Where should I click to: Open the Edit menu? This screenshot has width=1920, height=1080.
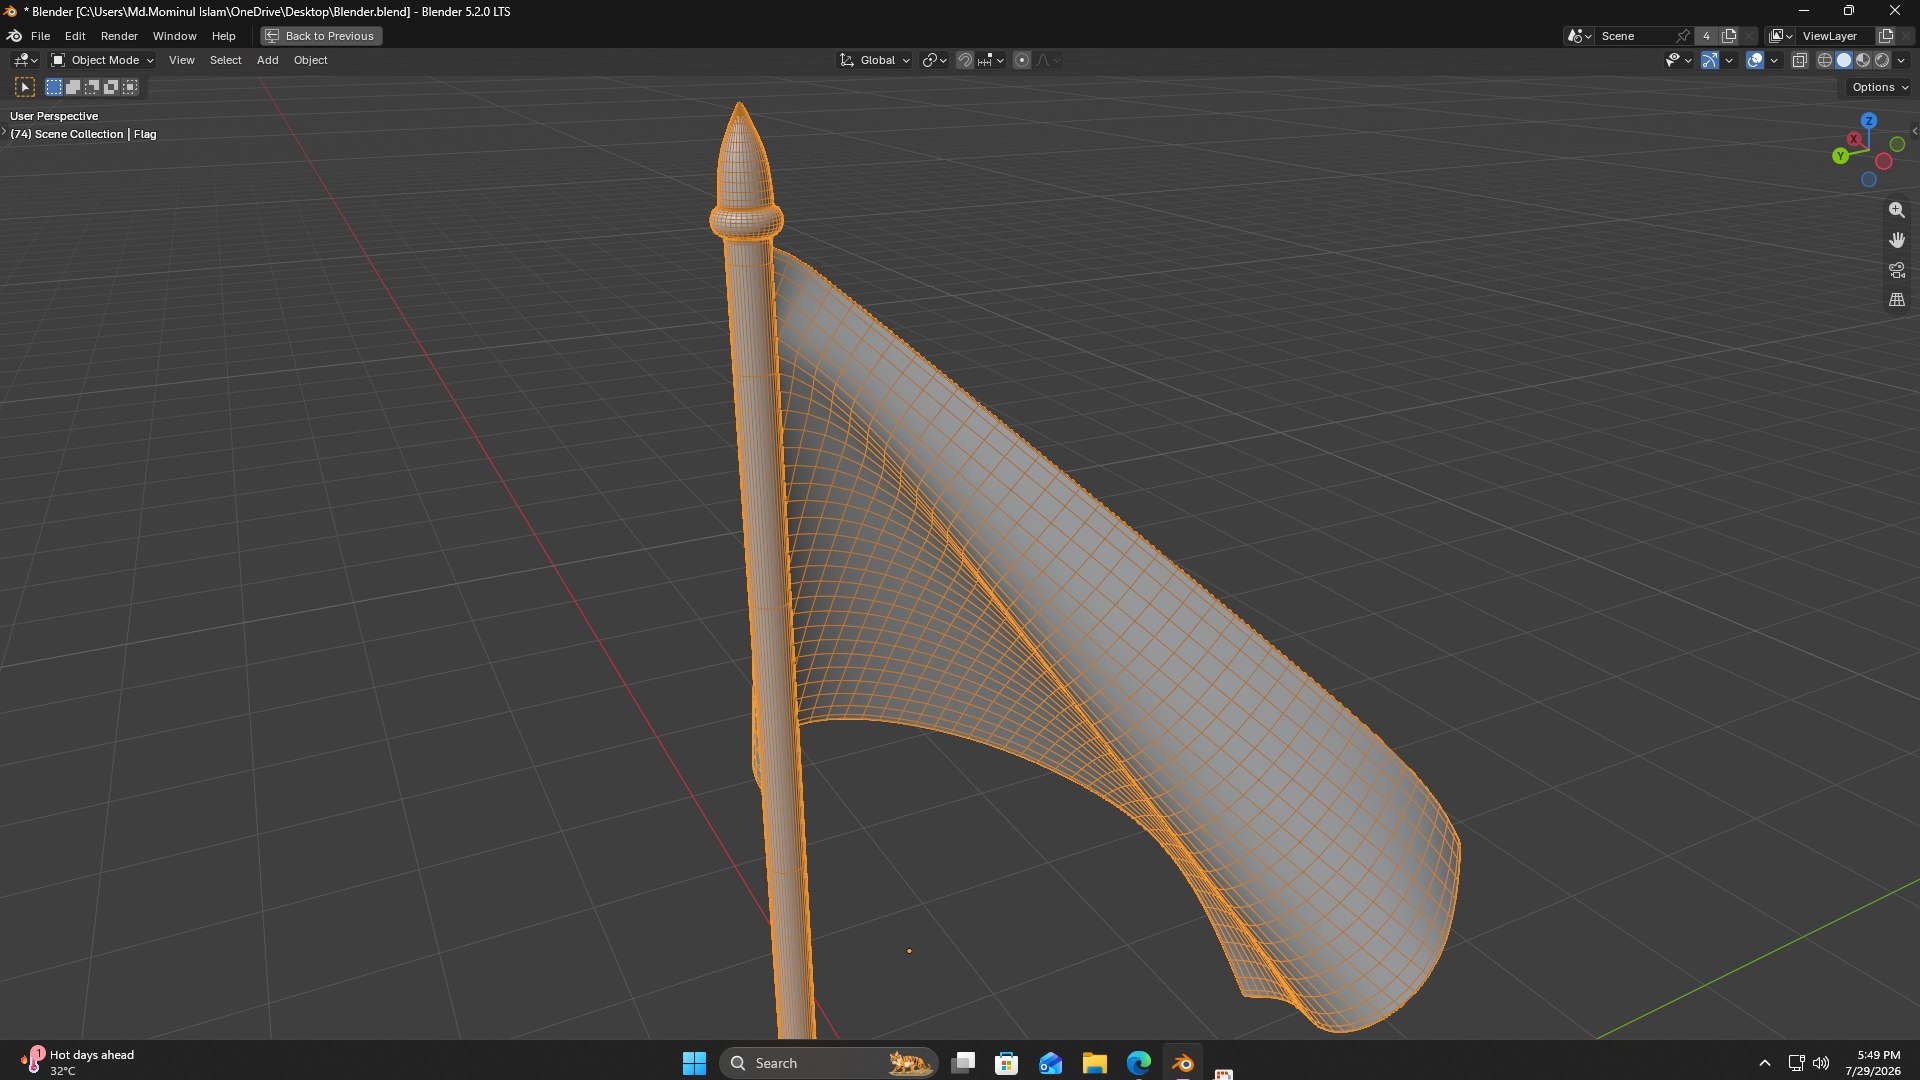pyautogui.click(x=75, y=36)
